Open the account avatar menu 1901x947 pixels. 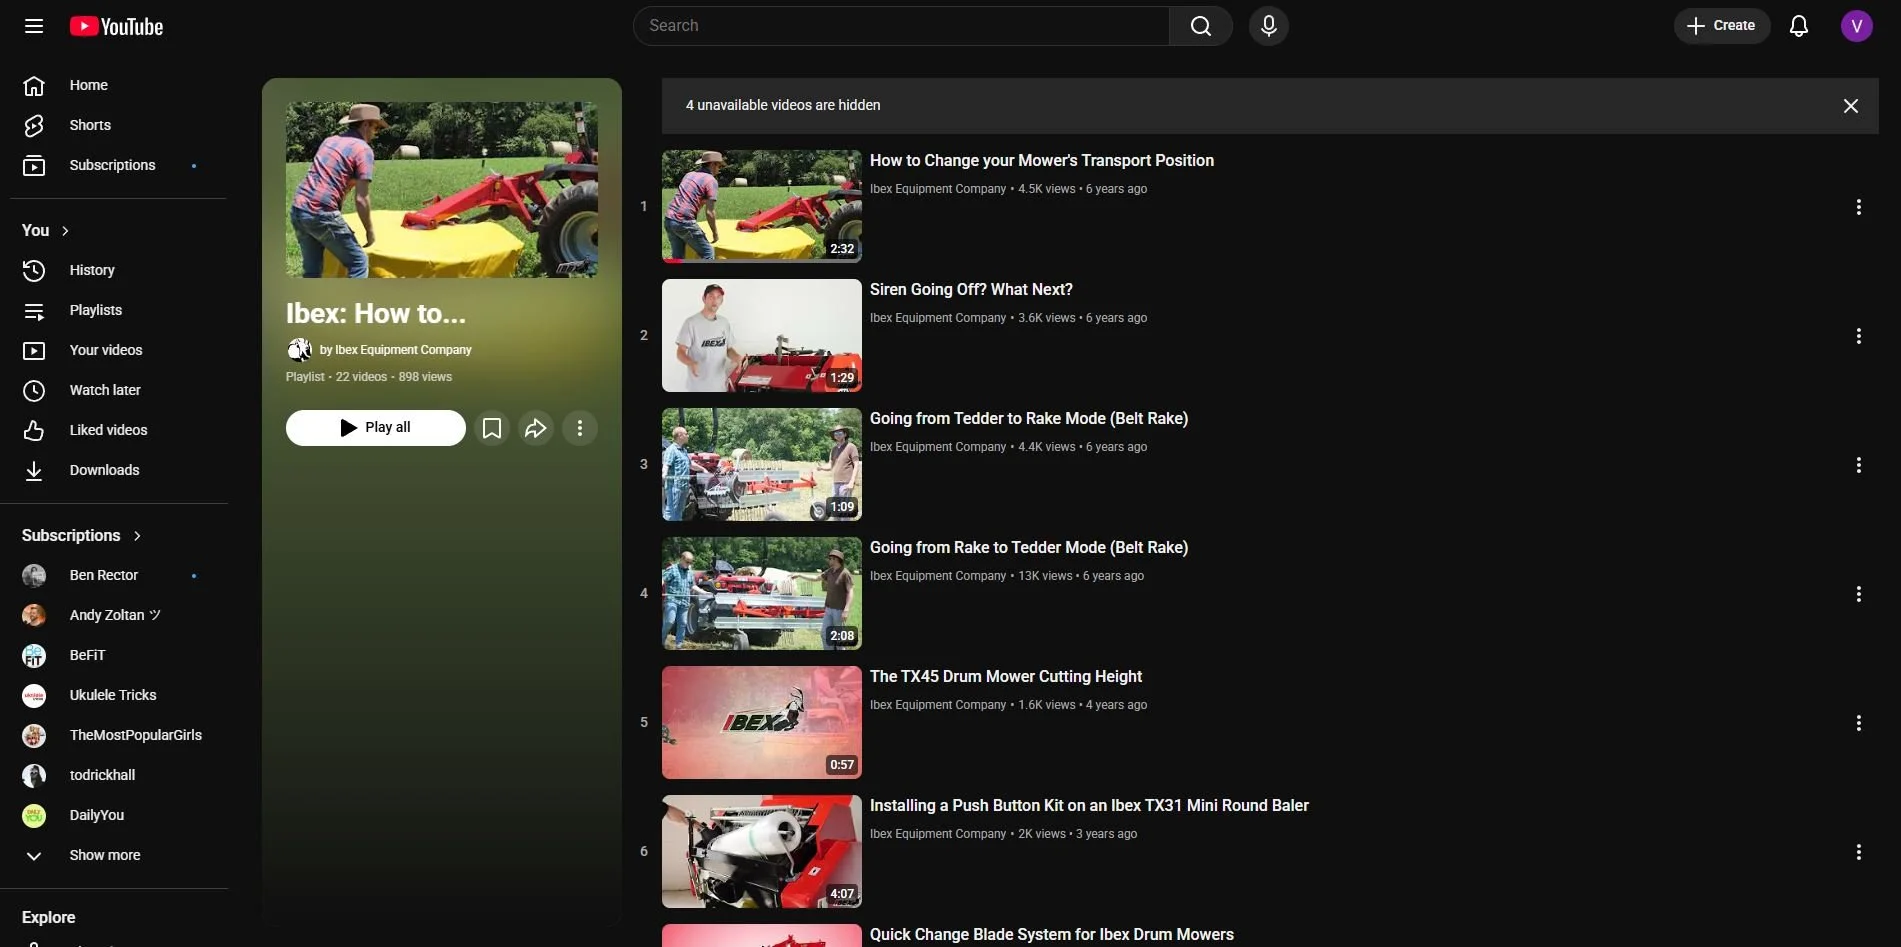1857,26
